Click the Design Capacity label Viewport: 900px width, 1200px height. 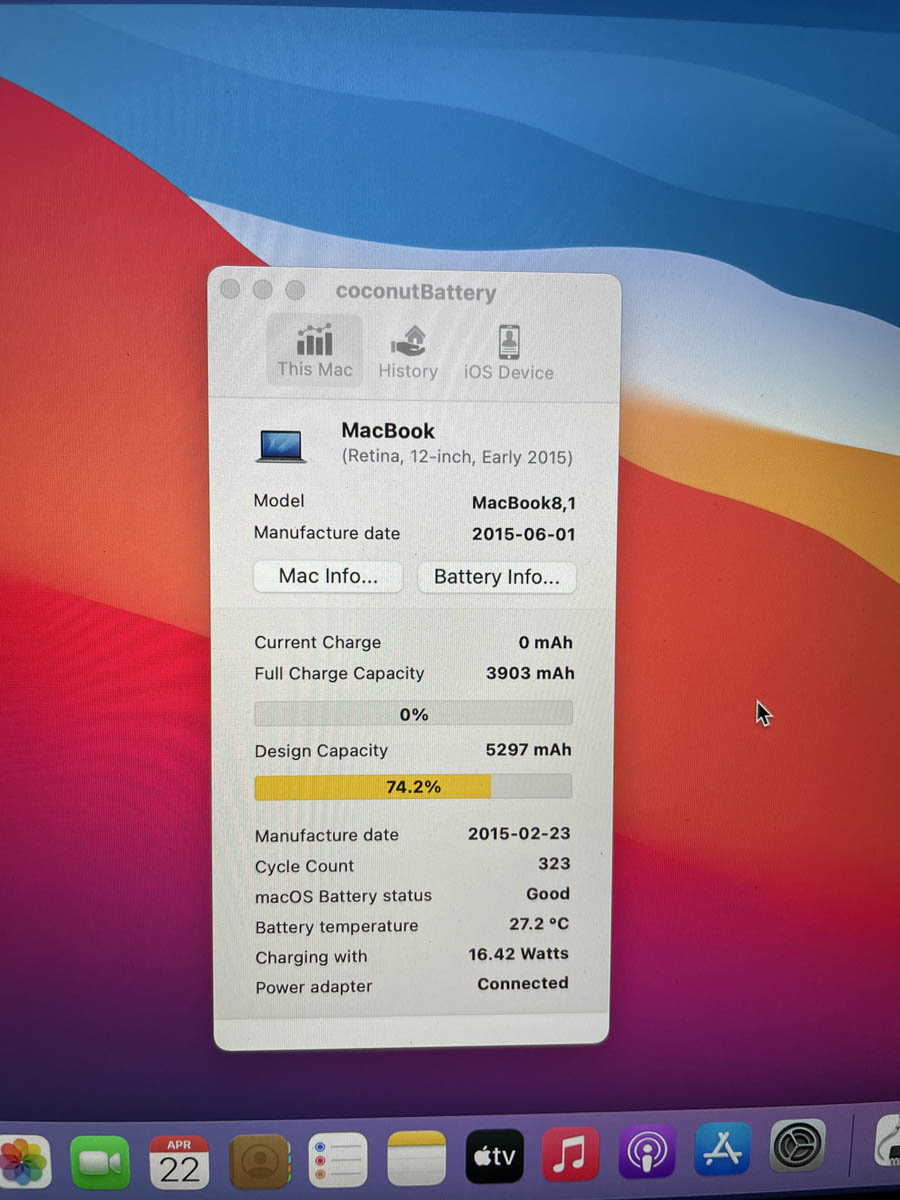pos(321,751)
